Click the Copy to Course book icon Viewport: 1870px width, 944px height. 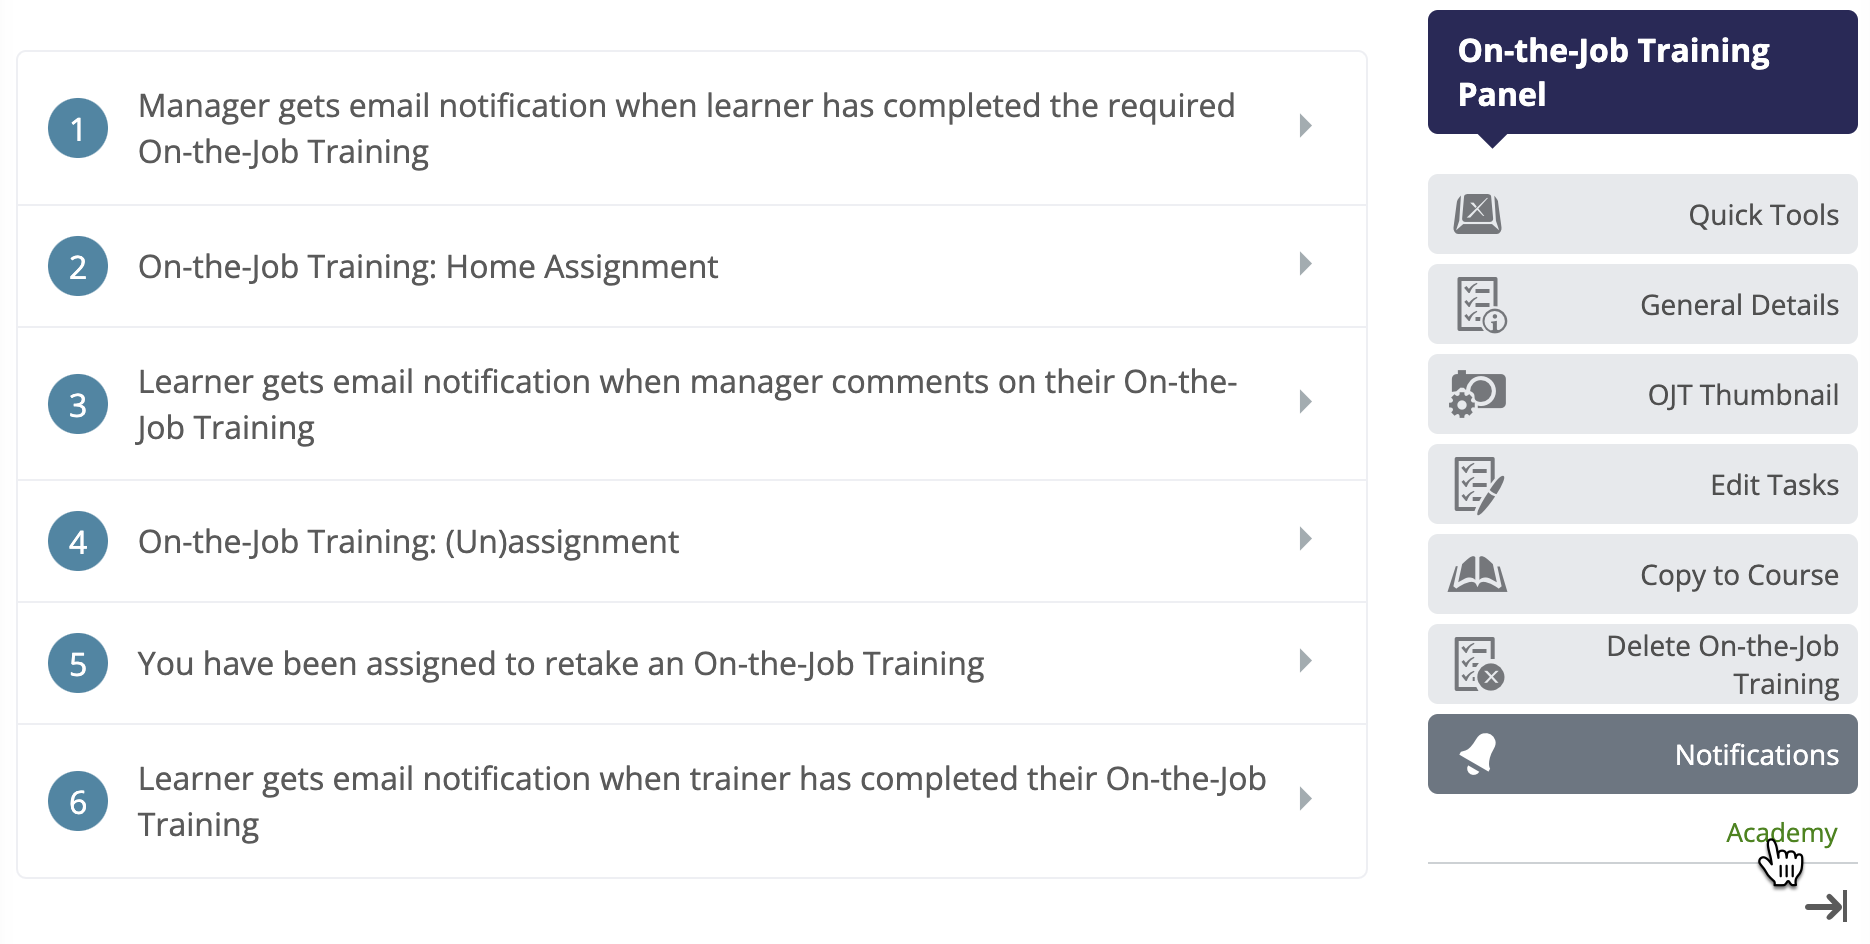[x=1477, y=575]
